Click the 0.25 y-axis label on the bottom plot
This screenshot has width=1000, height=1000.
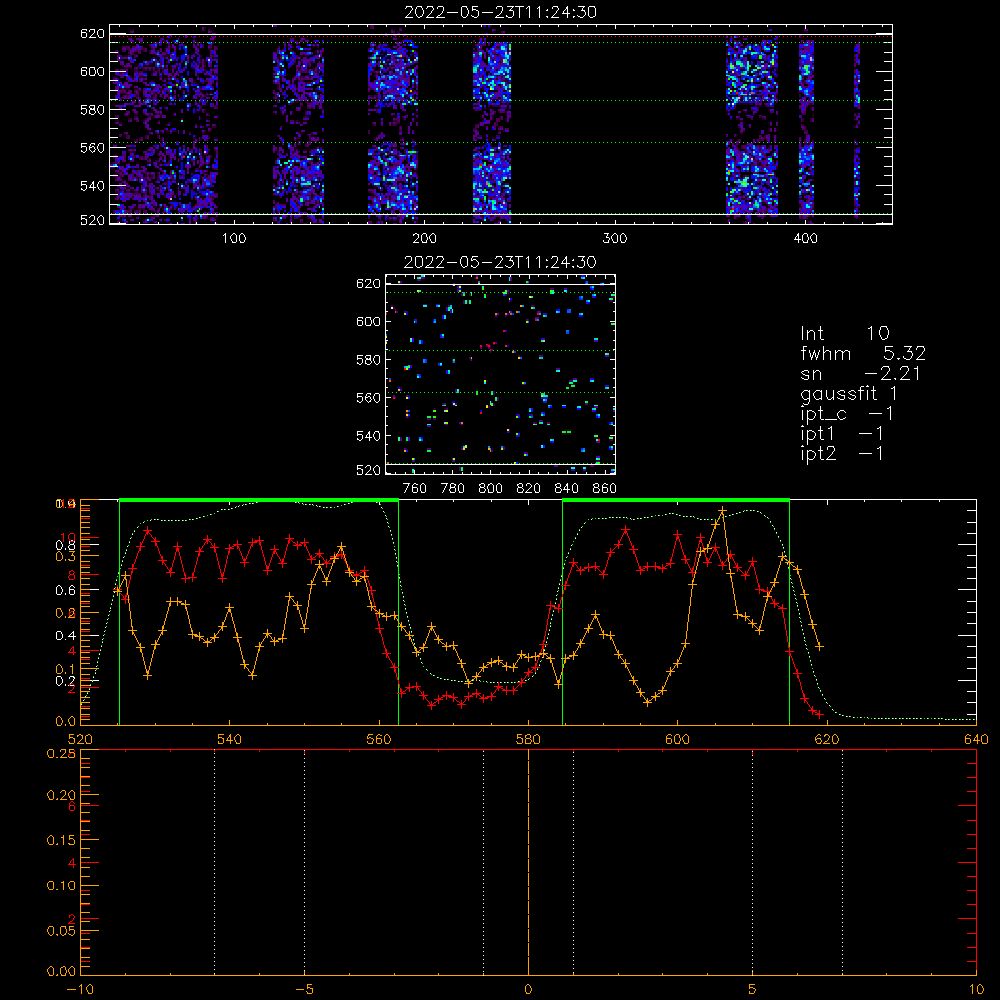(61, 753)
